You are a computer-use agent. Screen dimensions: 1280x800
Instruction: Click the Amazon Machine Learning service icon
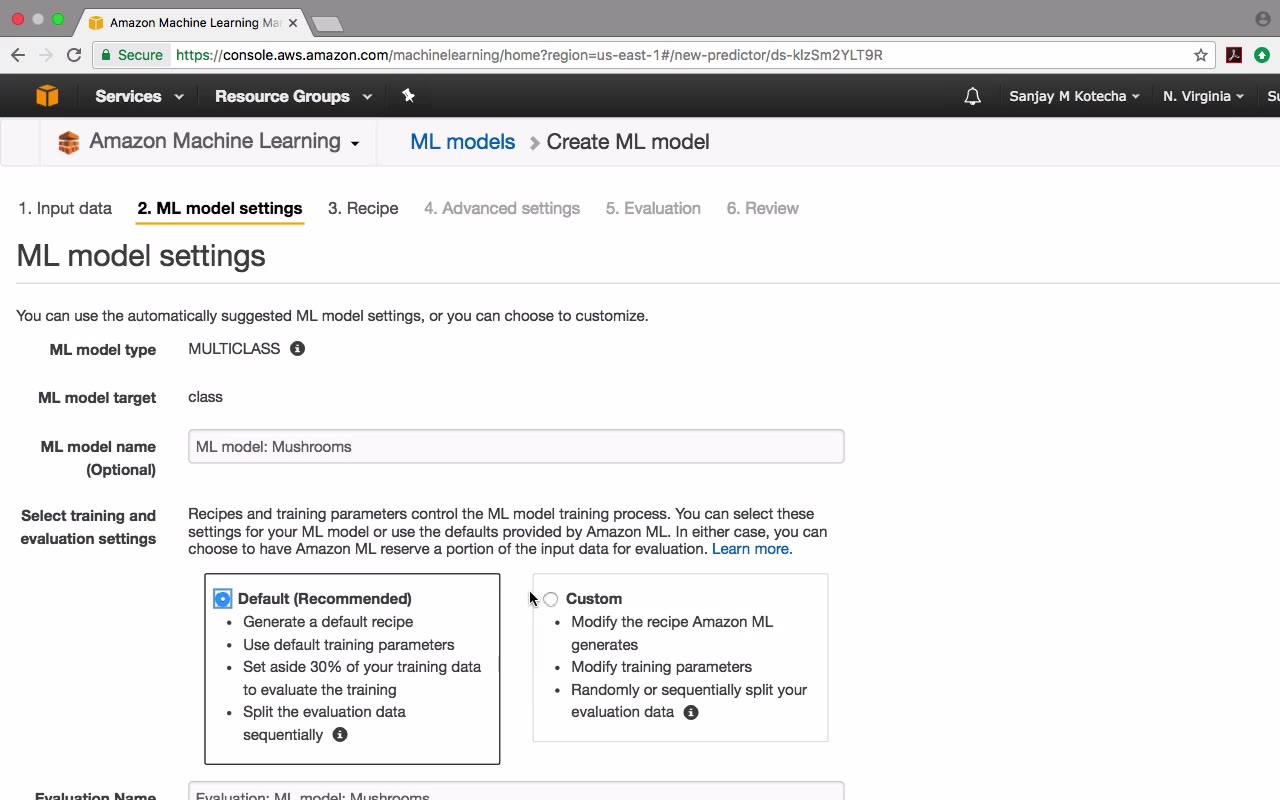point(68,143)
